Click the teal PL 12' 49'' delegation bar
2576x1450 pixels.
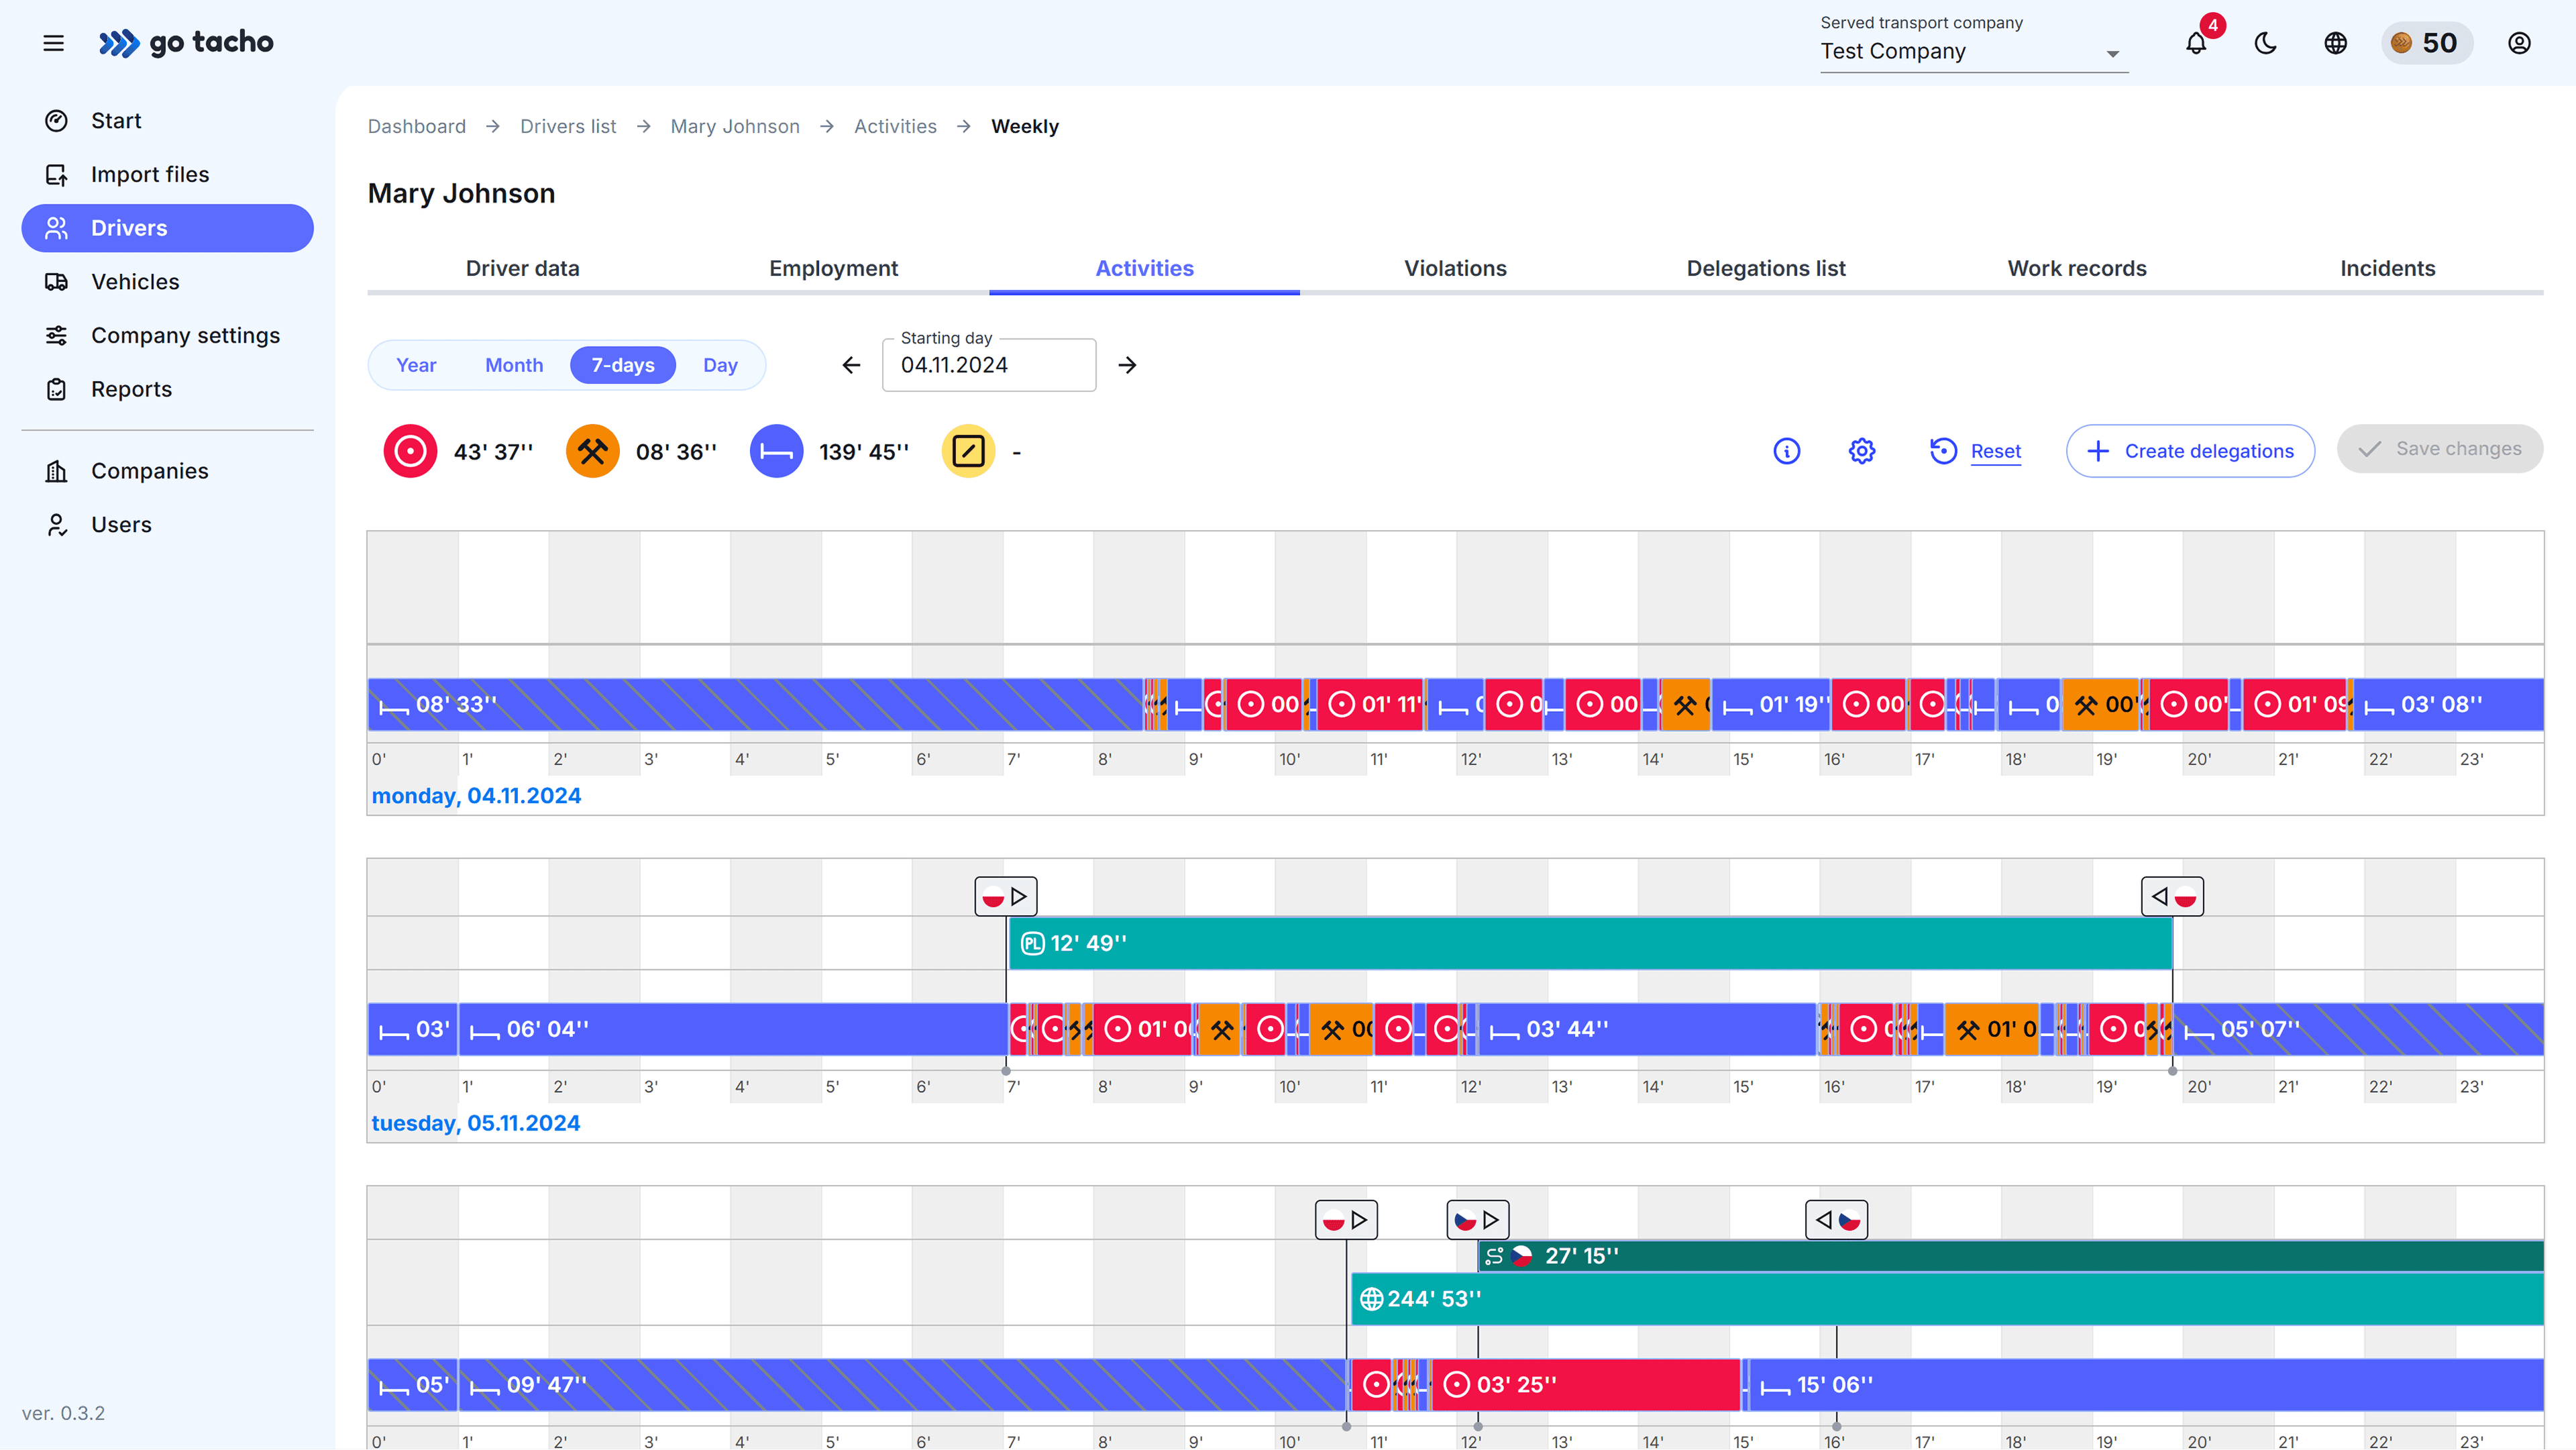(1590, 943)
